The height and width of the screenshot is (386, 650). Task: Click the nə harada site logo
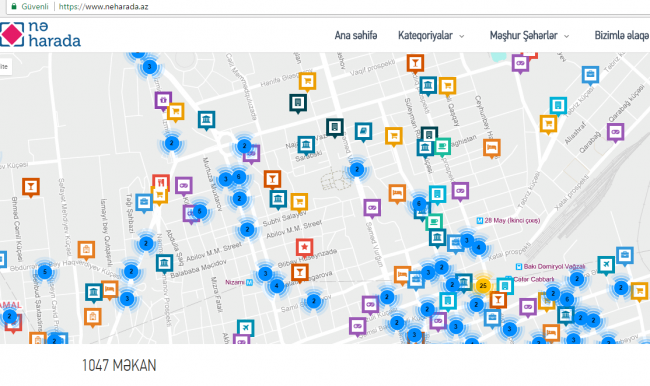click(x=40, y=34)
